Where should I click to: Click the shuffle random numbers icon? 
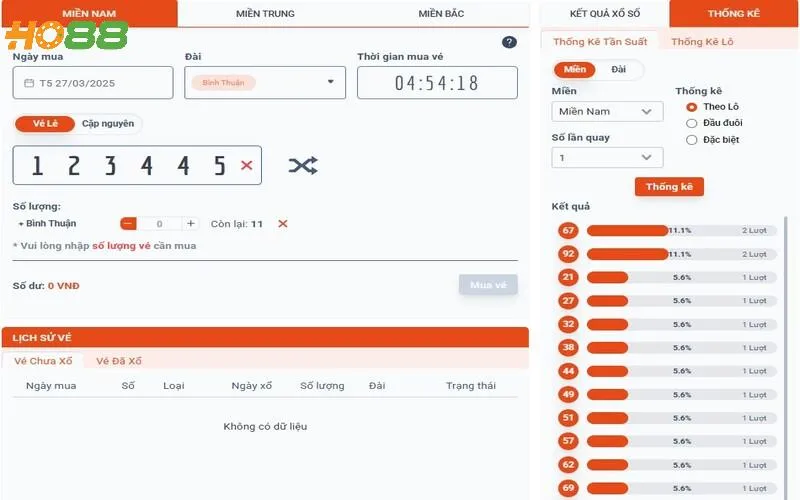pyautogui.click(x=303, y=165)
